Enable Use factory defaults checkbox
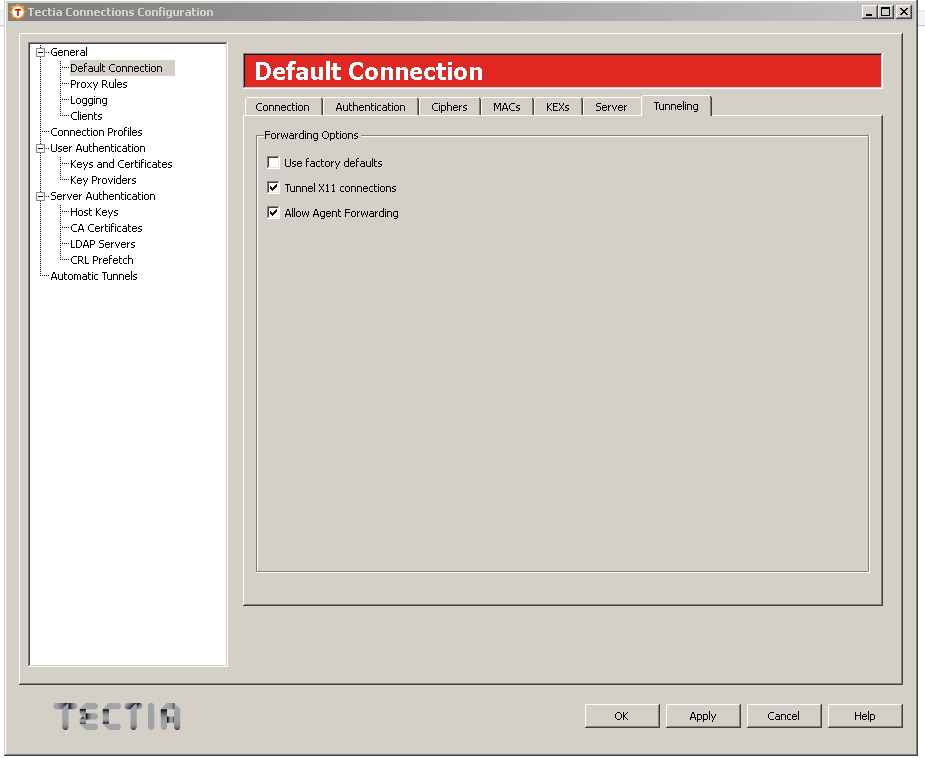The width and height of the screenshot is (925, 758). (273, 162)
